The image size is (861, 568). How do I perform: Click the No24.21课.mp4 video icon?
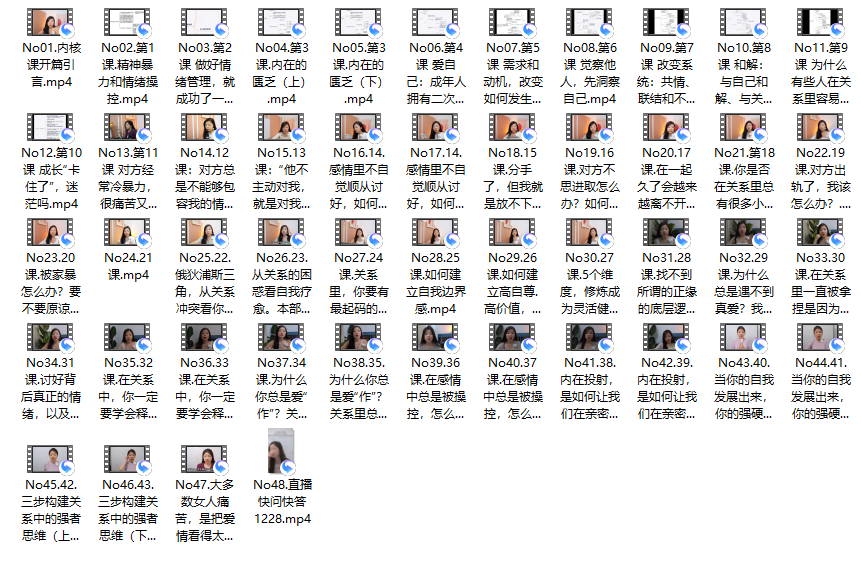pyautogui.click(x=127, y=232)
